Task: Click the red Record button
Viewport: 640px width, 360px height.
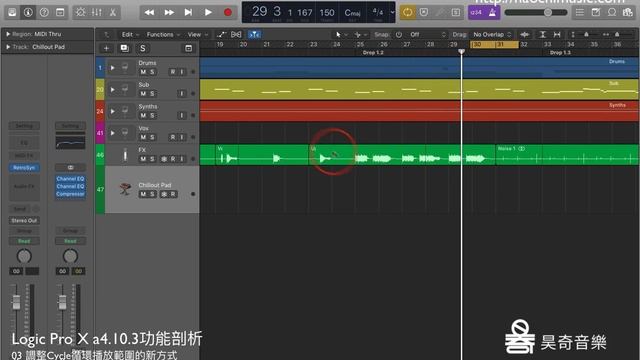Action: (228, 12)
